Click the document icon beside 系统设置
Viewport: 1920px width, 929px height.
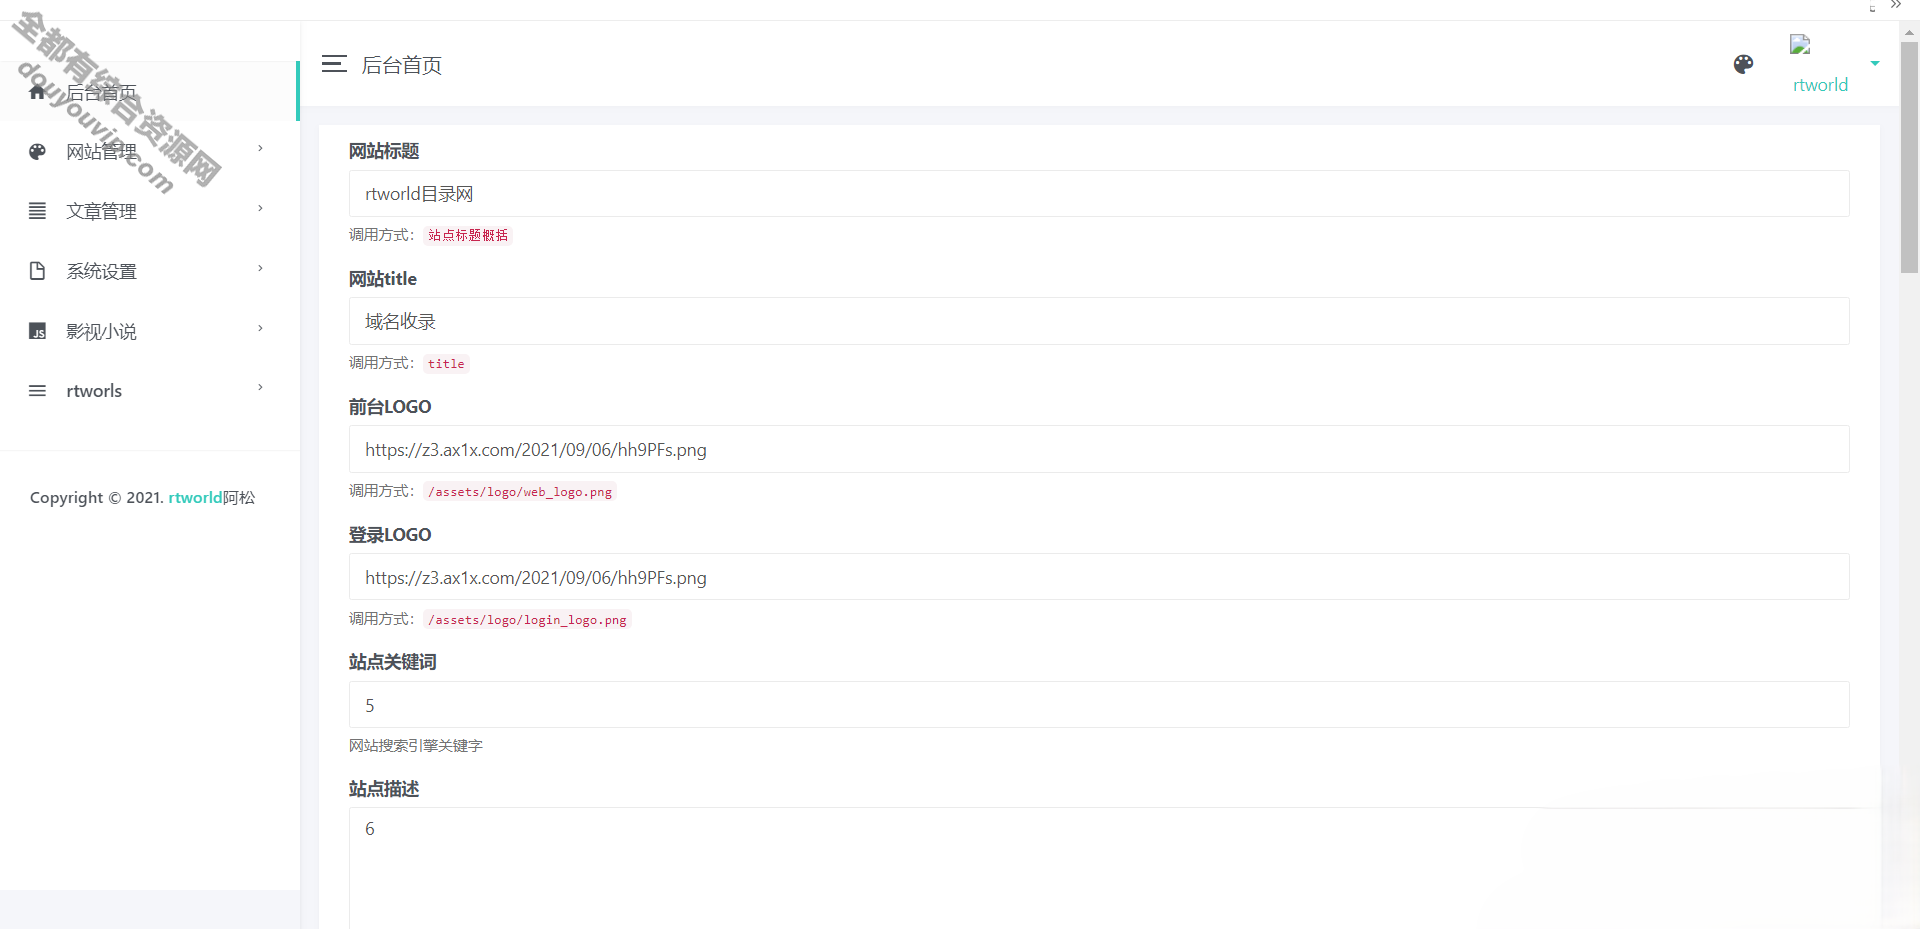(37, 271)
